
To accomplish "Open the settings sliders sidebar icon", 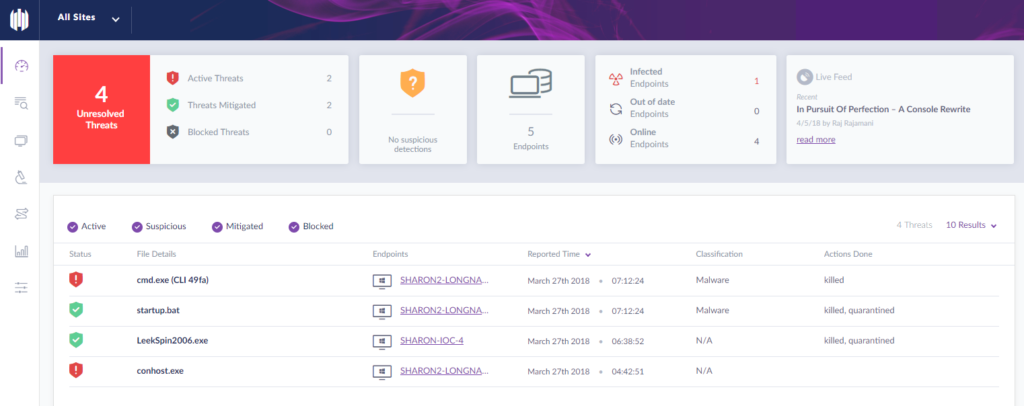I will click(x=21, y=288).
